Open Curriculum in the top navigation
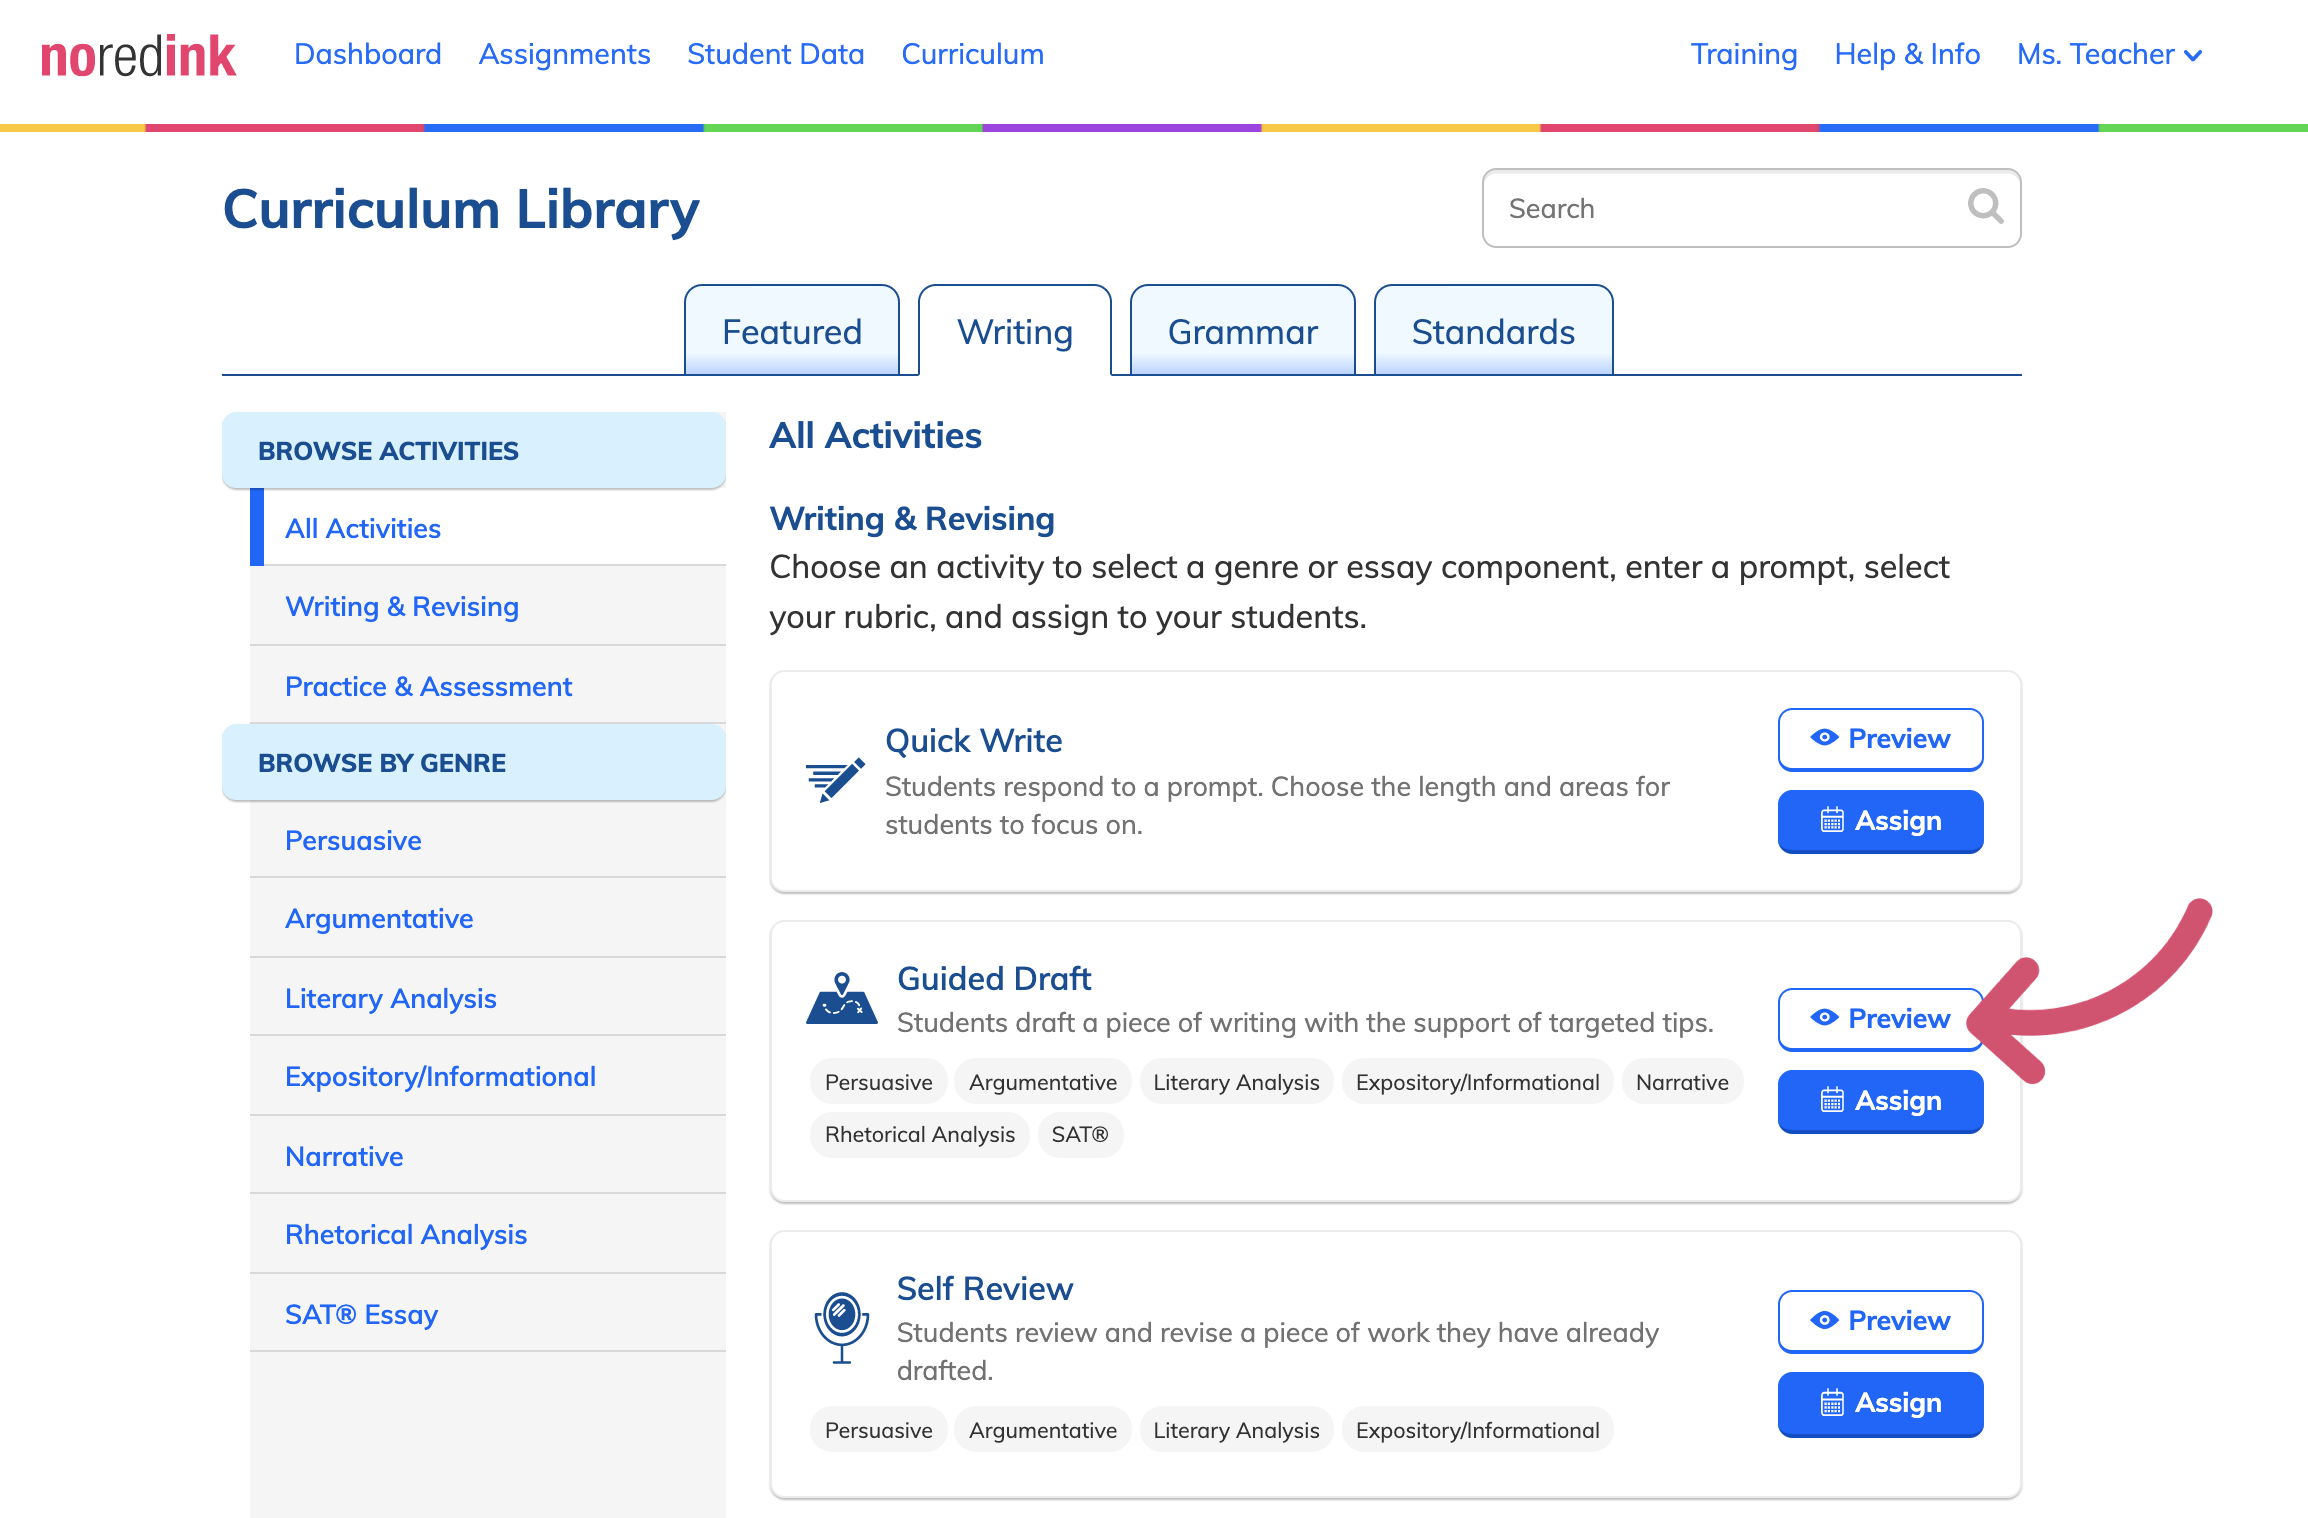The width and height of the screenshot is (2308, 1518). point(973,54)
